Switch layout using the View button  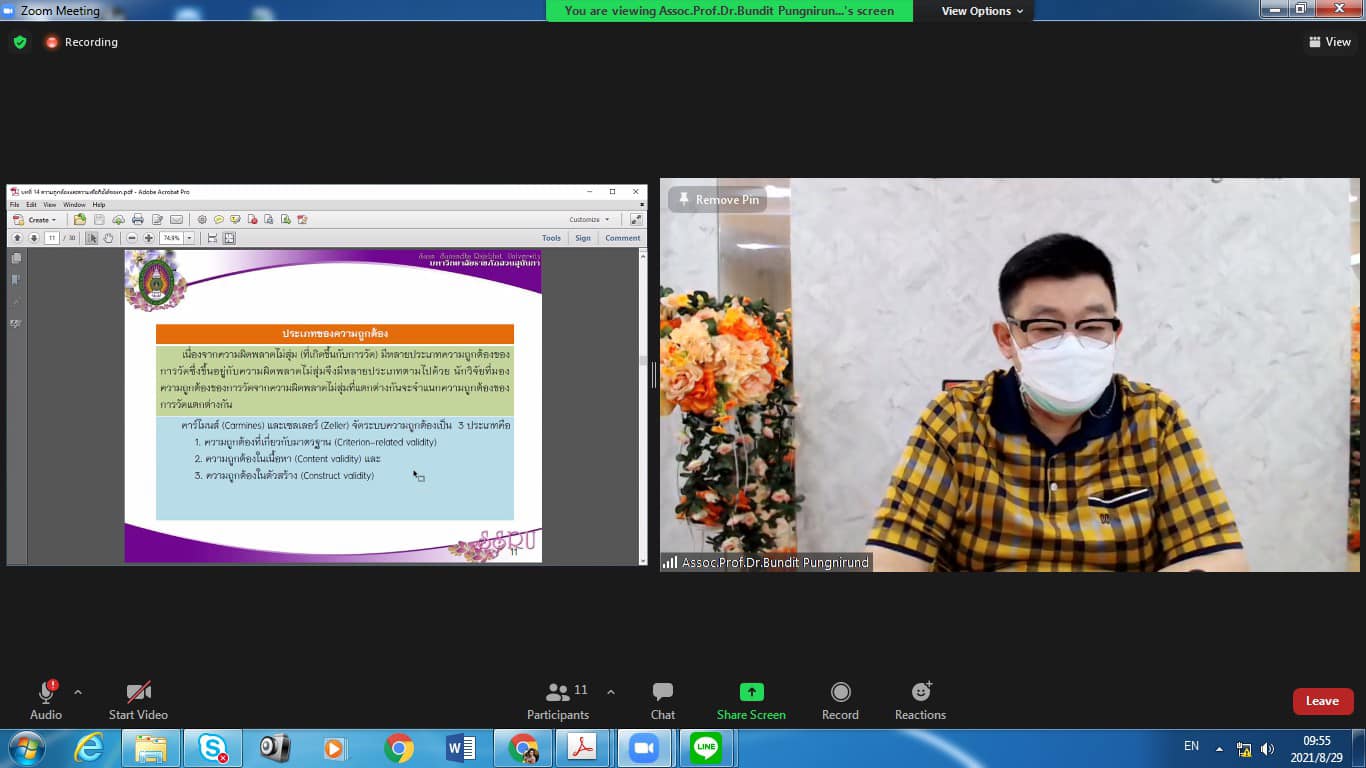1329,42
